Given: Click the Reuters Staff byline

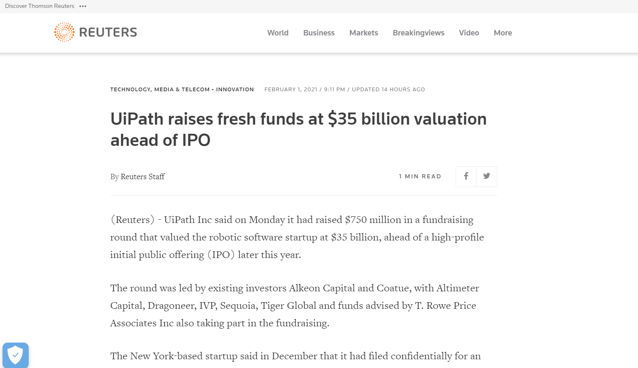Looking at the screenshot, I should click(x=142, y=177).
